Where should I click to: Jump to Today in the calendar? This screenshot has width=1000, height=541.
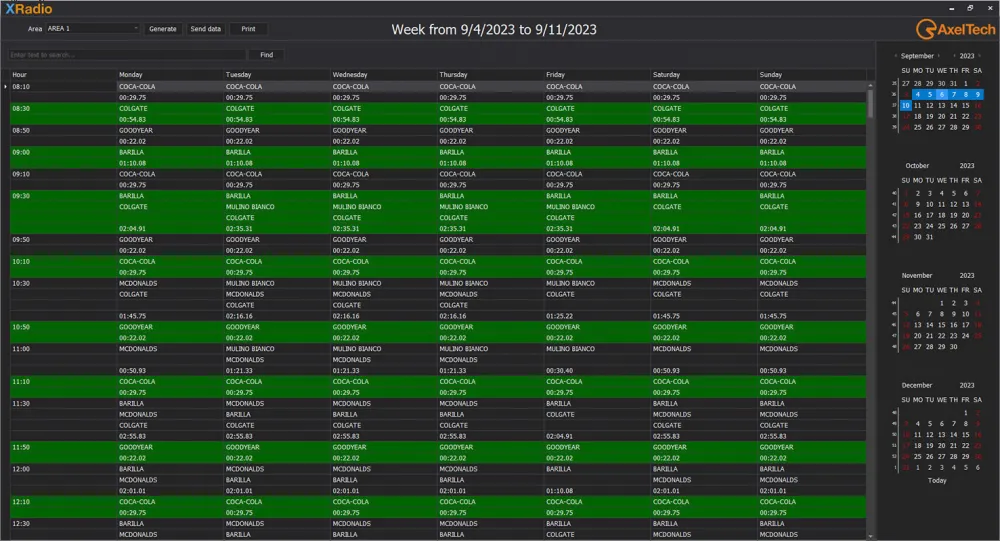936,480
